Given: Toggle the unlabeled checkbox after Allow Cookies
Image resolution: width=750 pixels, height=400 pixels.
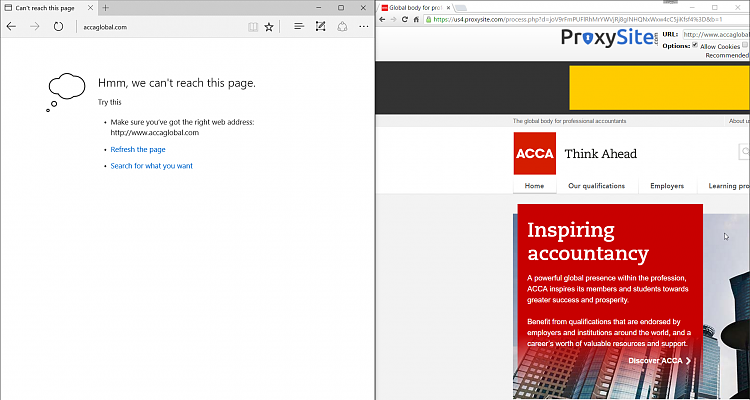Looking at the screenshot, I should pos(745,45).
